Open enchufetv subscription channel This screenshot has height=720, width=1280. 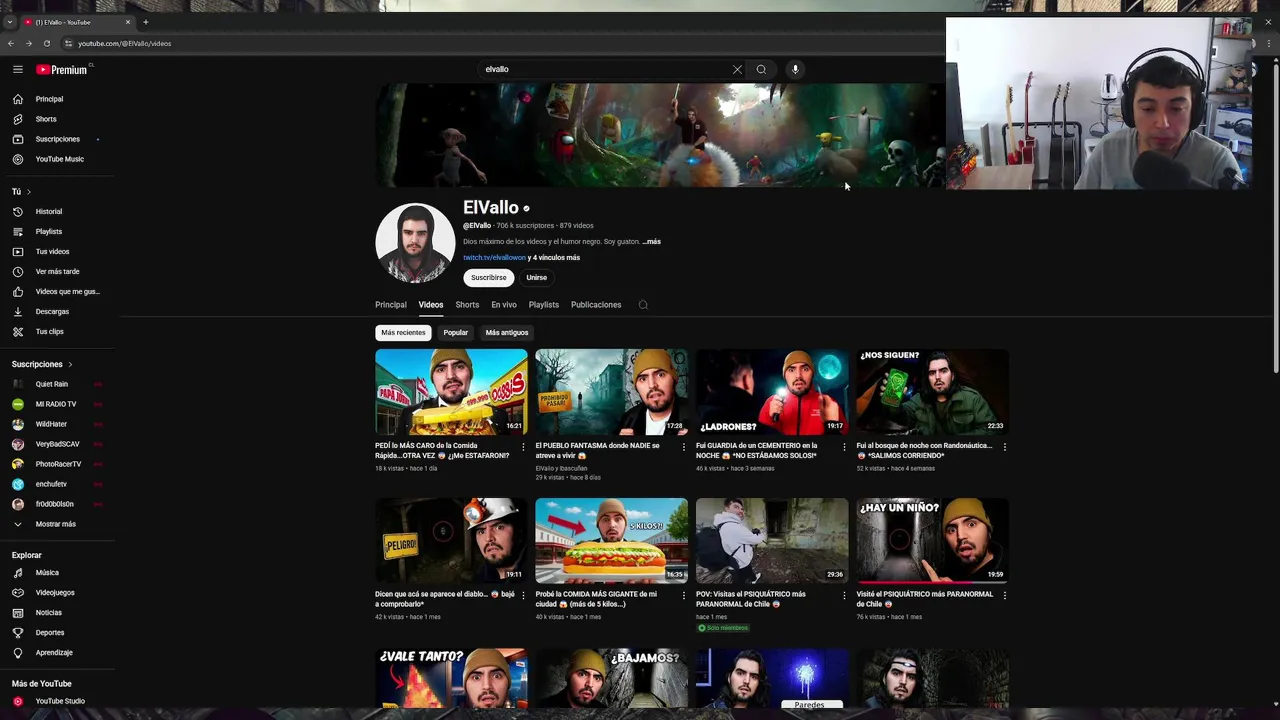(51, 484)
